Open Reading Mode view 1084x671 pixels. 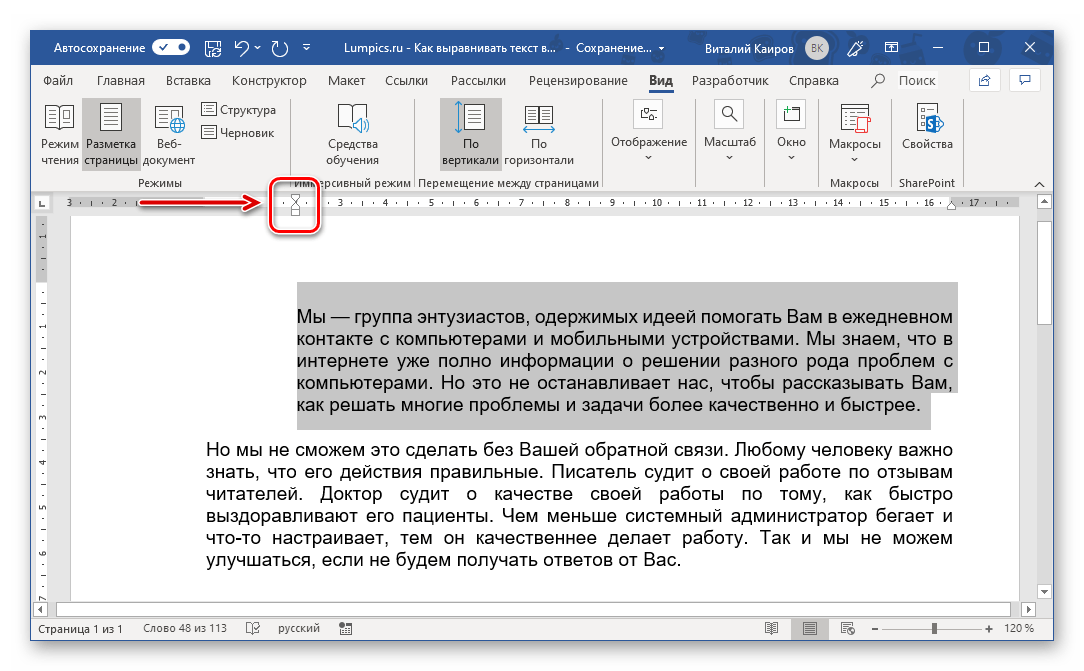click(59, 135)
